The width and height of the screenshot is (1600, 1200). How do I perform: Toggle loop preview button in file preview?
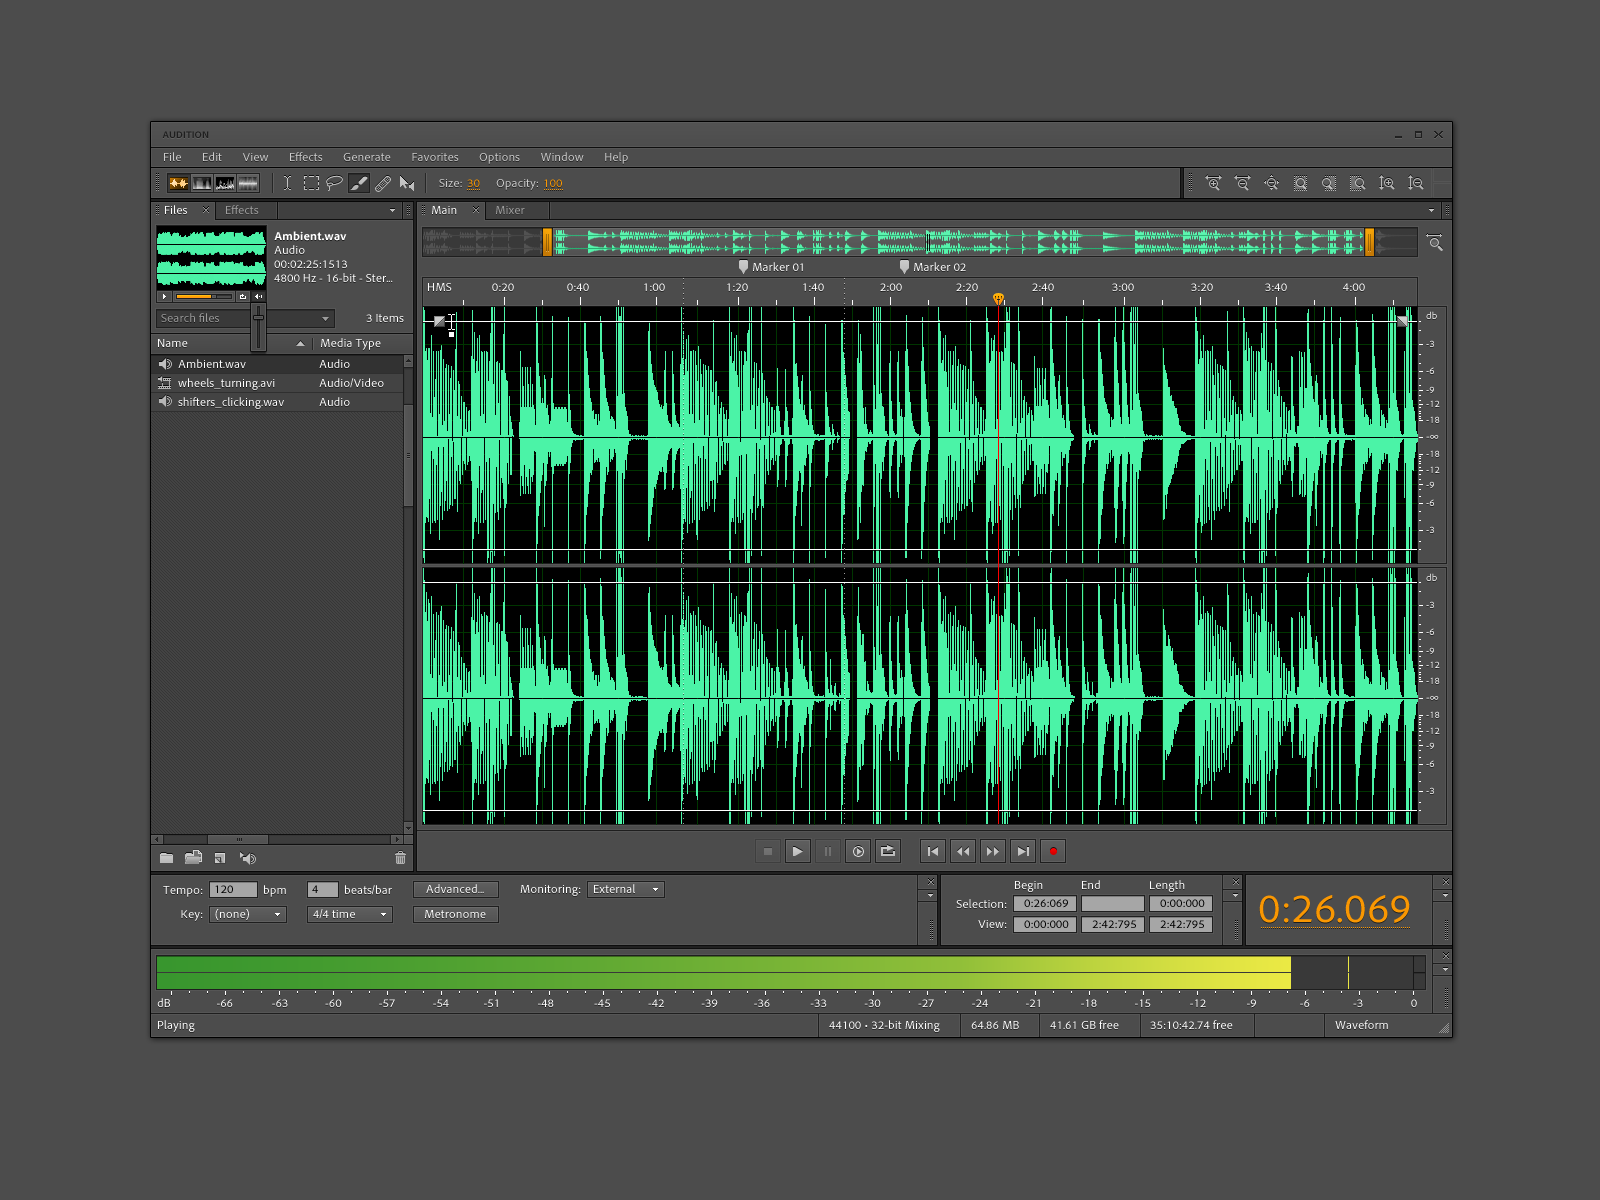(x=243, y=297)
